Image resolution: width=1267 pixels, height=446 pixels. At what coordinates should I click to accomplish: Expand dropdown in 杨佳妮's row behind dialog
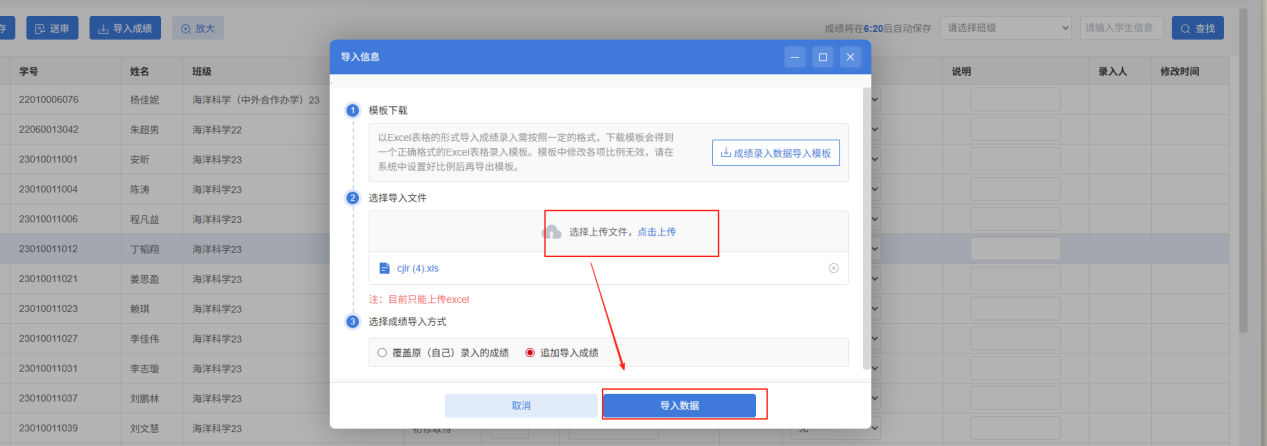click(x=876, y=99)
